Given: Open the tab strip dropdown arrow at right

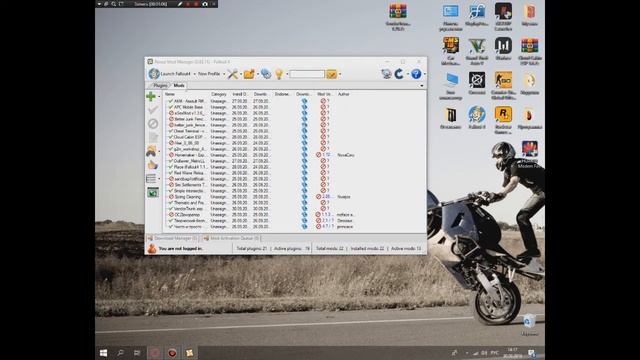Looking at the screenshot, I should click(422, 86).
